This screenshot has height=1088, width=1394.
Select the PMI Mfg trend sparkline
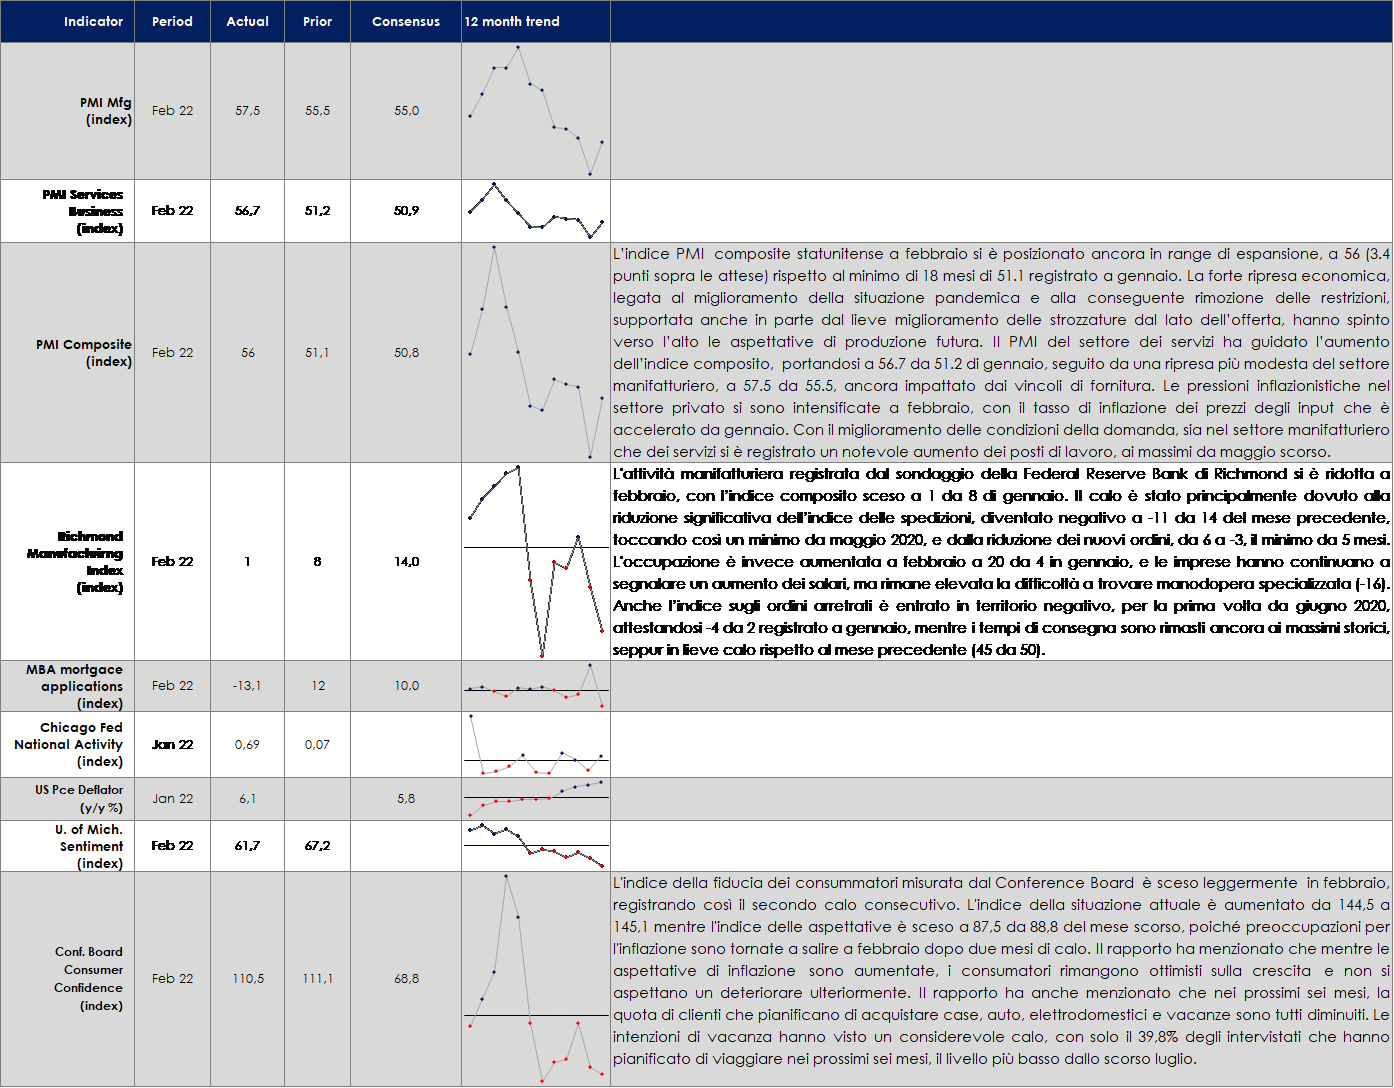point(536,111)
